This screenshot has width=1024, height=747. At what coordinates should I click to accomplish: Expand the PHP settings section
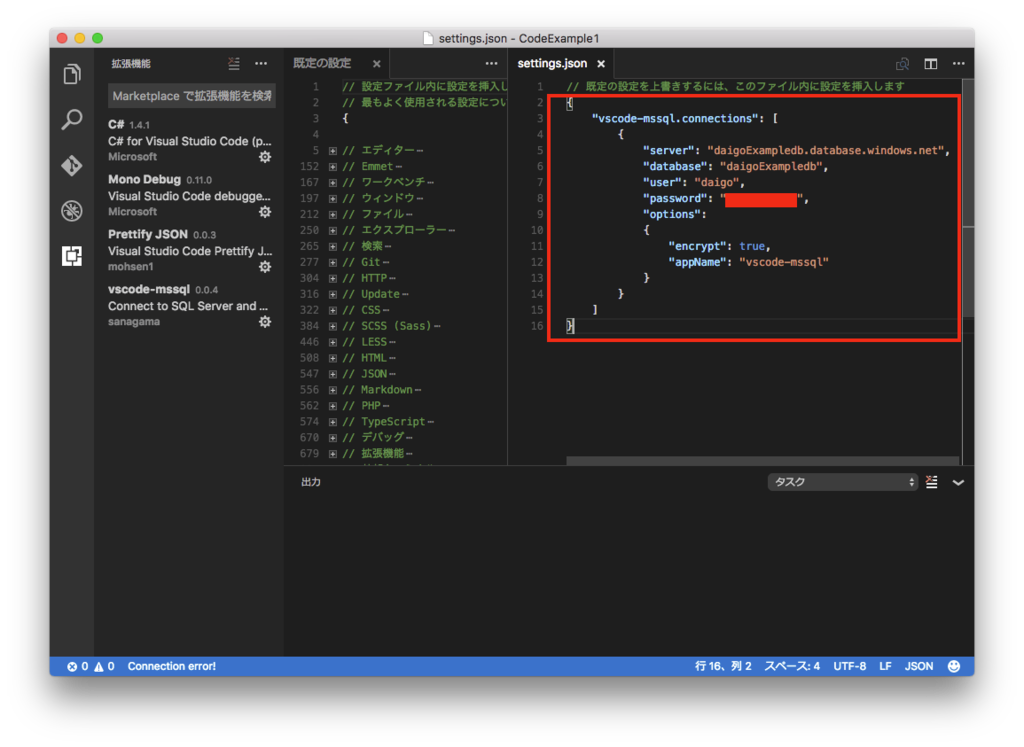click(333, 406)
